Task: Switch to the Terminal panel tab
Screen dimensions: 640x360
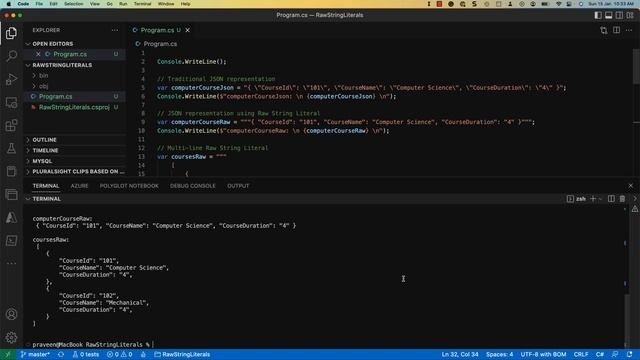Action: point(46,186)
